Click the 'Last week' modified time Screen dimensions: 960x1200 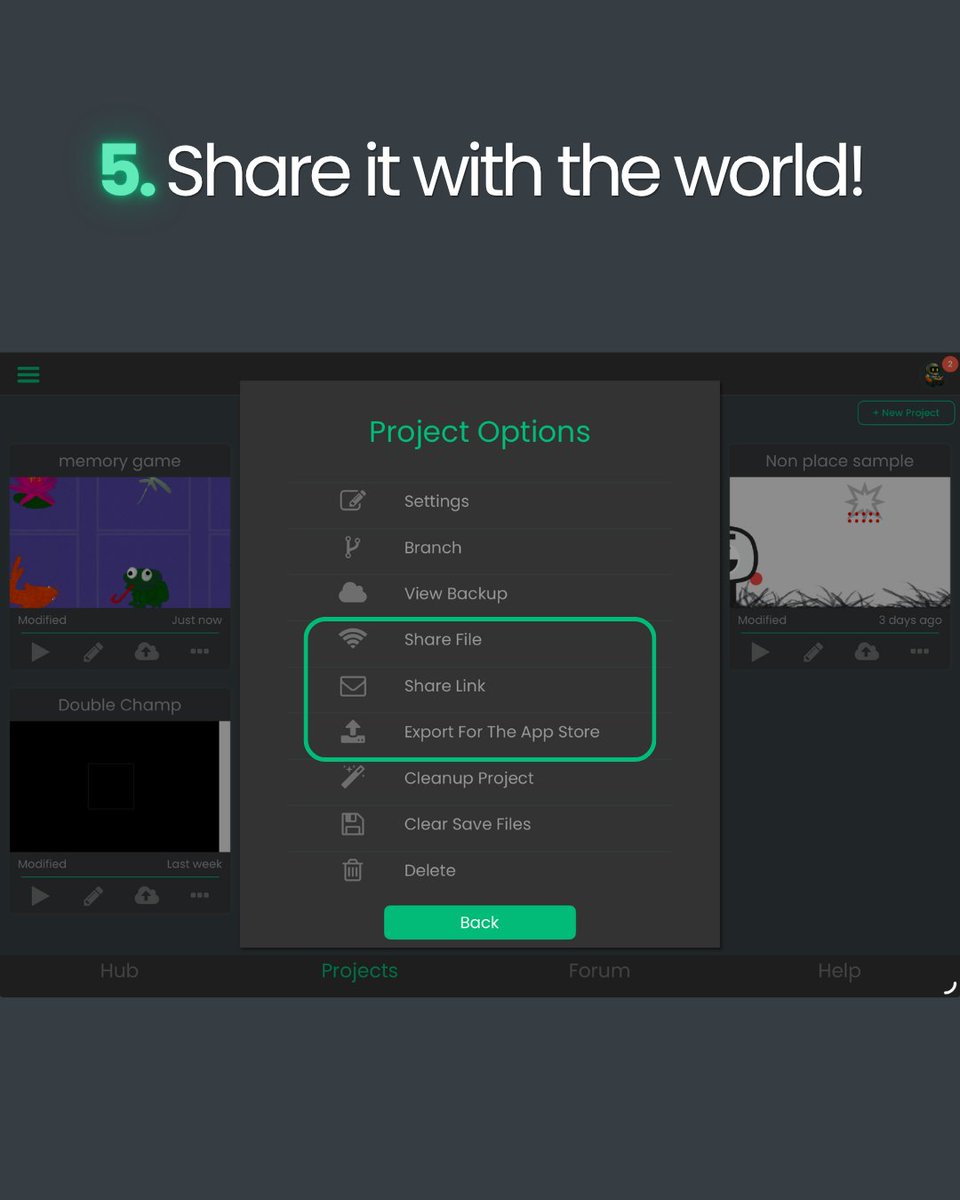tap(194, 864)
